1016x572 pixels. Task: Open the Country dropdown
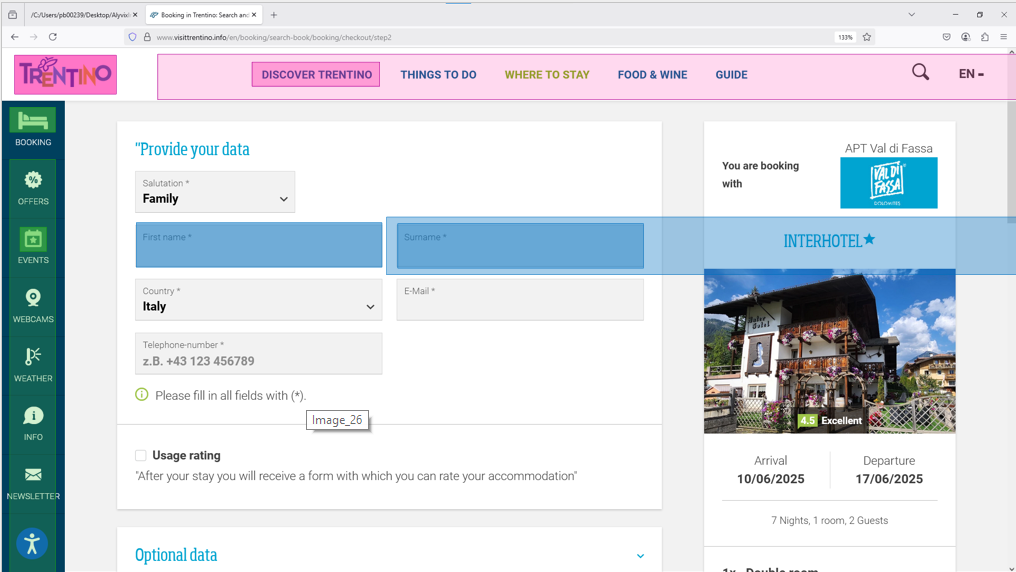click(258, 300)
